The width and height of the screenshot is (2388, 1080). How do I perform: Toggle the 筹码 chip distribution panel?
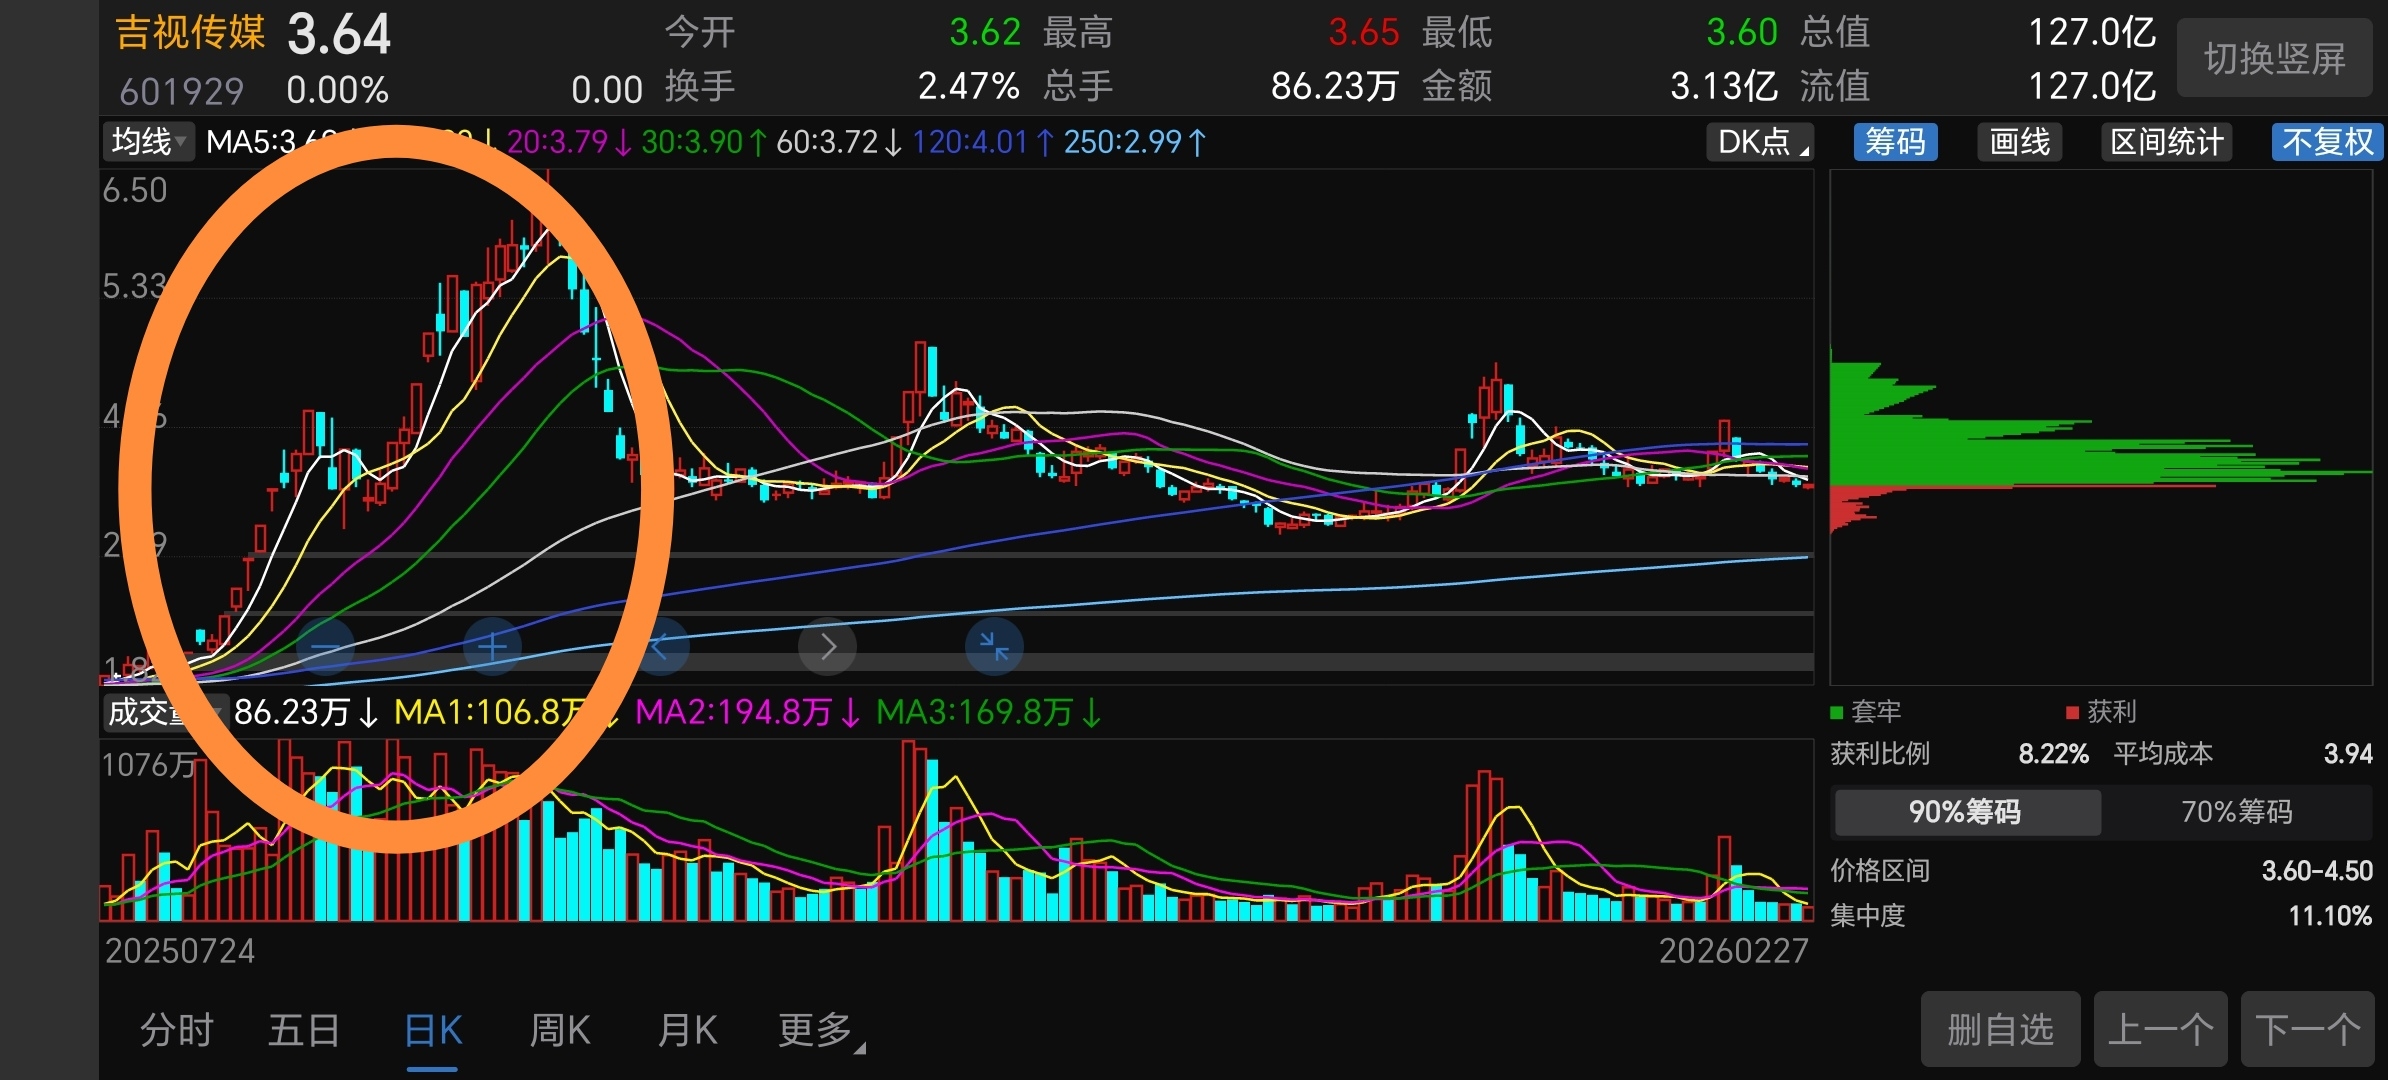tap(1895, 142)
